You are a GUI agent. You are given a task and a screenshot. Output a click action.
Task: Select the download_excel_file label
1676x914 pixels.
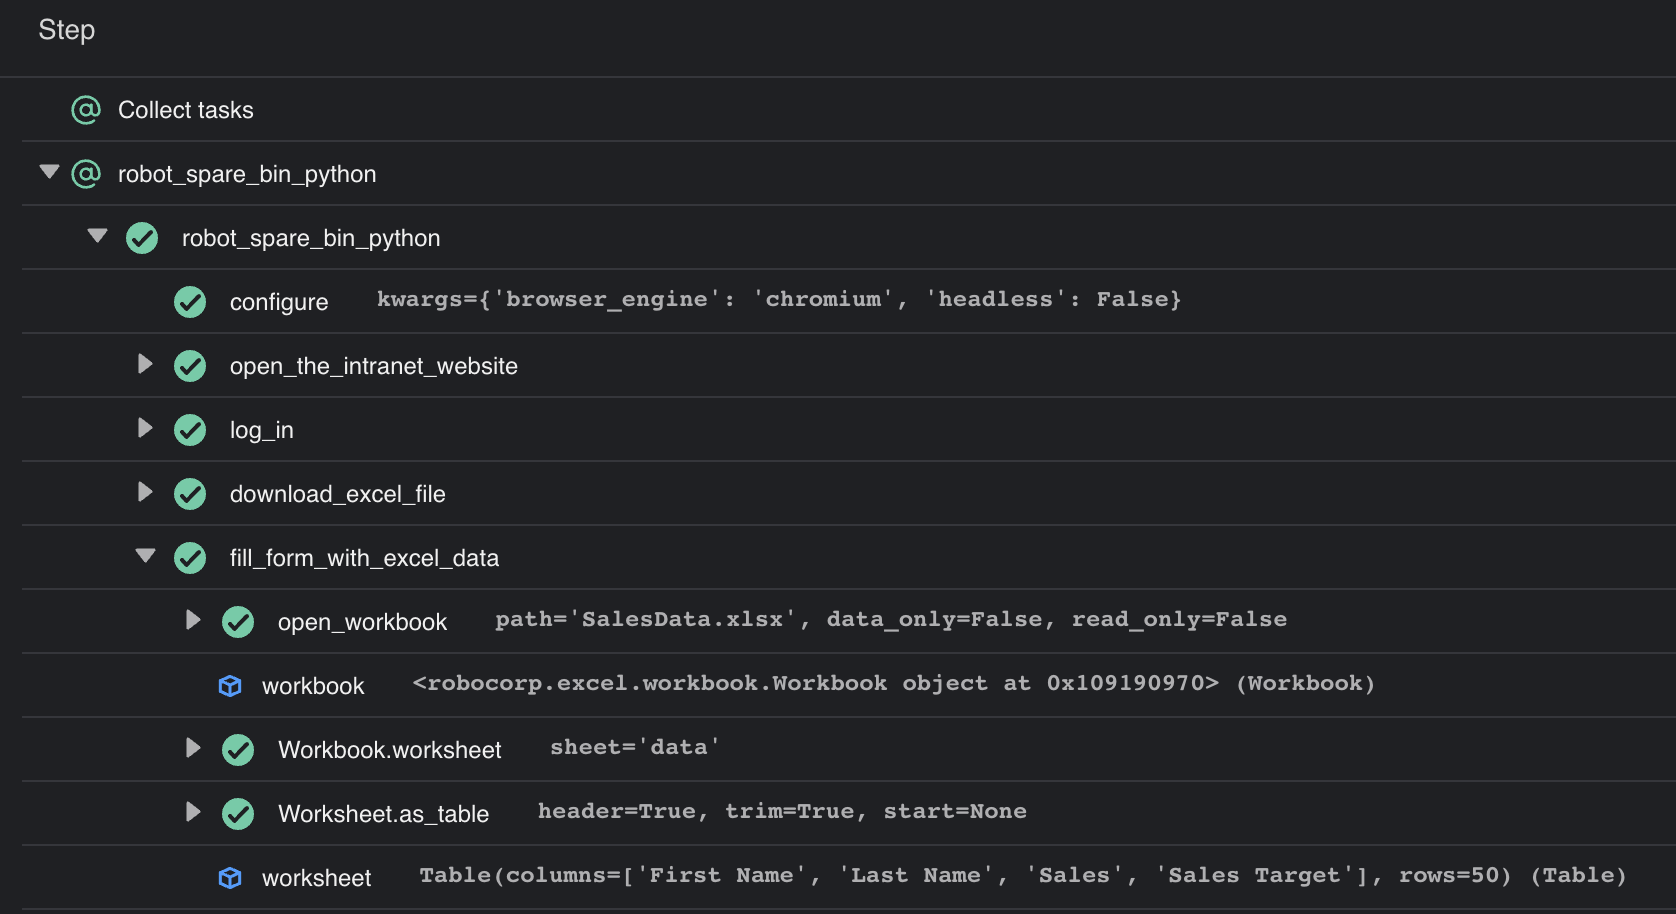click(338, 494)
